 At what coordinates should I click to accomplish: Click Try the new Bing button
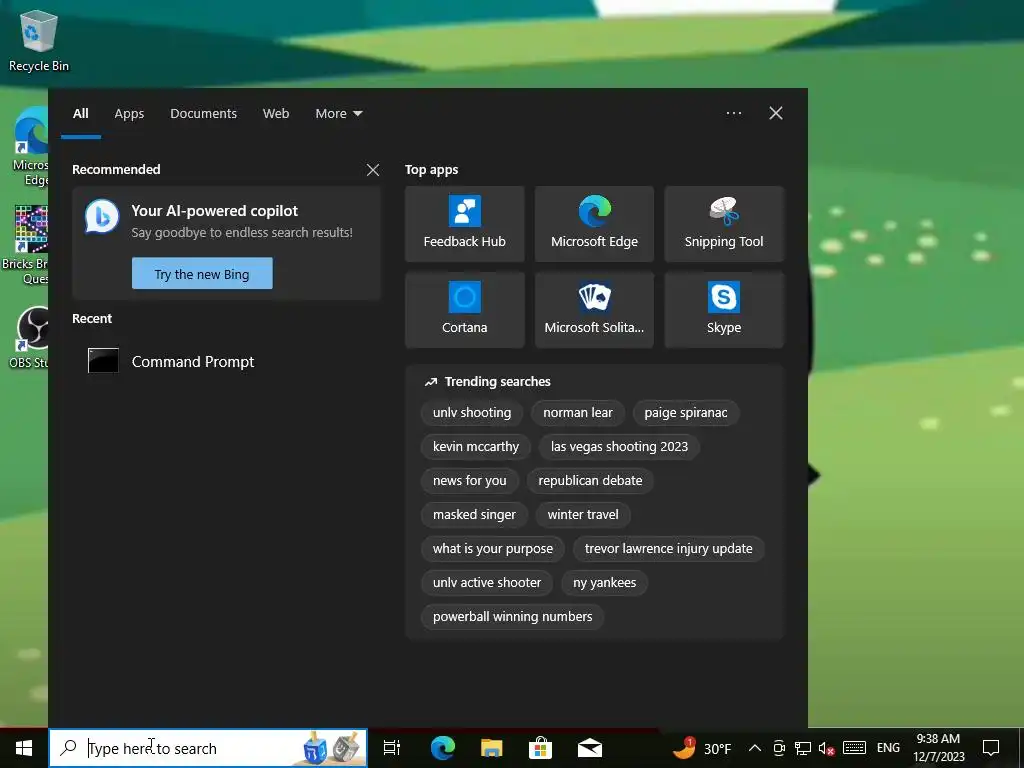[202, 274]
